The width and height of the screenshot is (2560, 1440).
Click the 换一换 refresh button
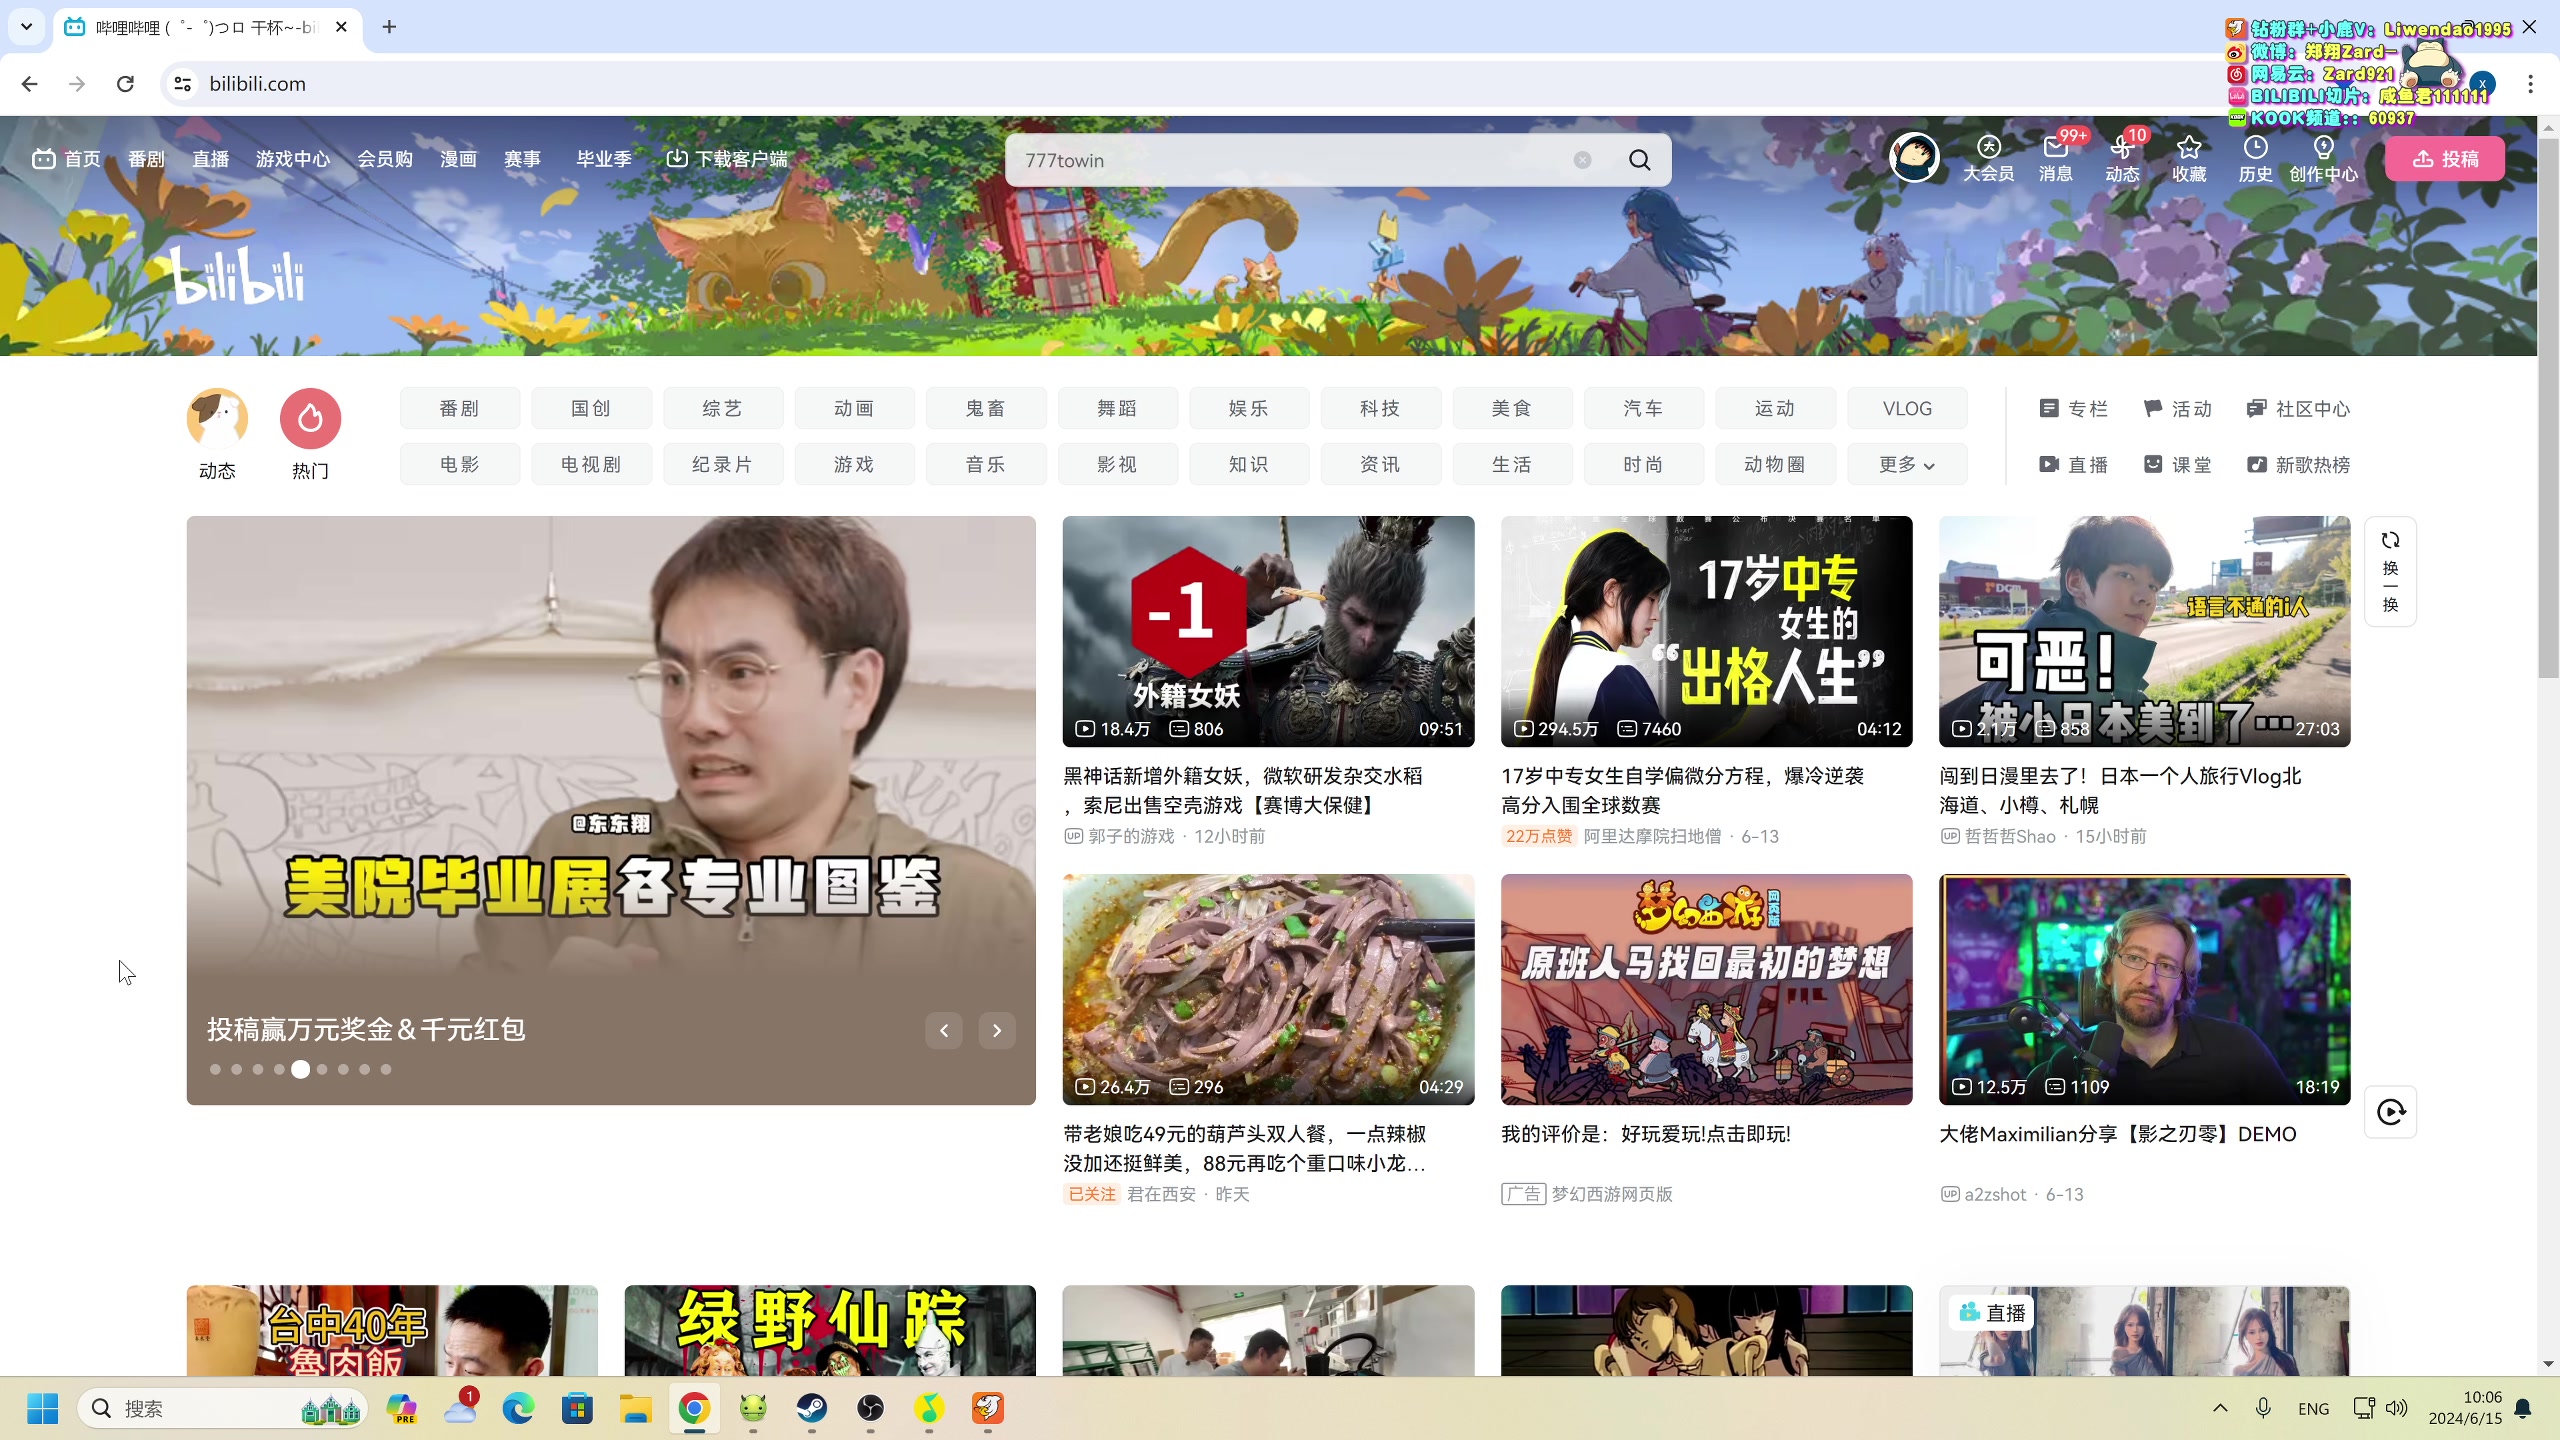tap(2390, 572)
